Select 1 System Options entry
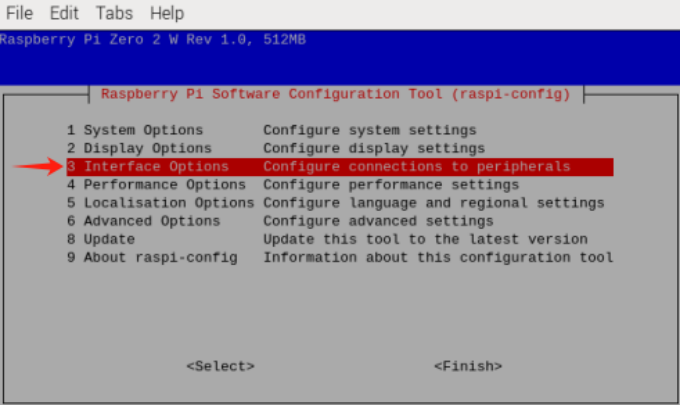The width and height of the screenshot is (681, 405). 135,130
